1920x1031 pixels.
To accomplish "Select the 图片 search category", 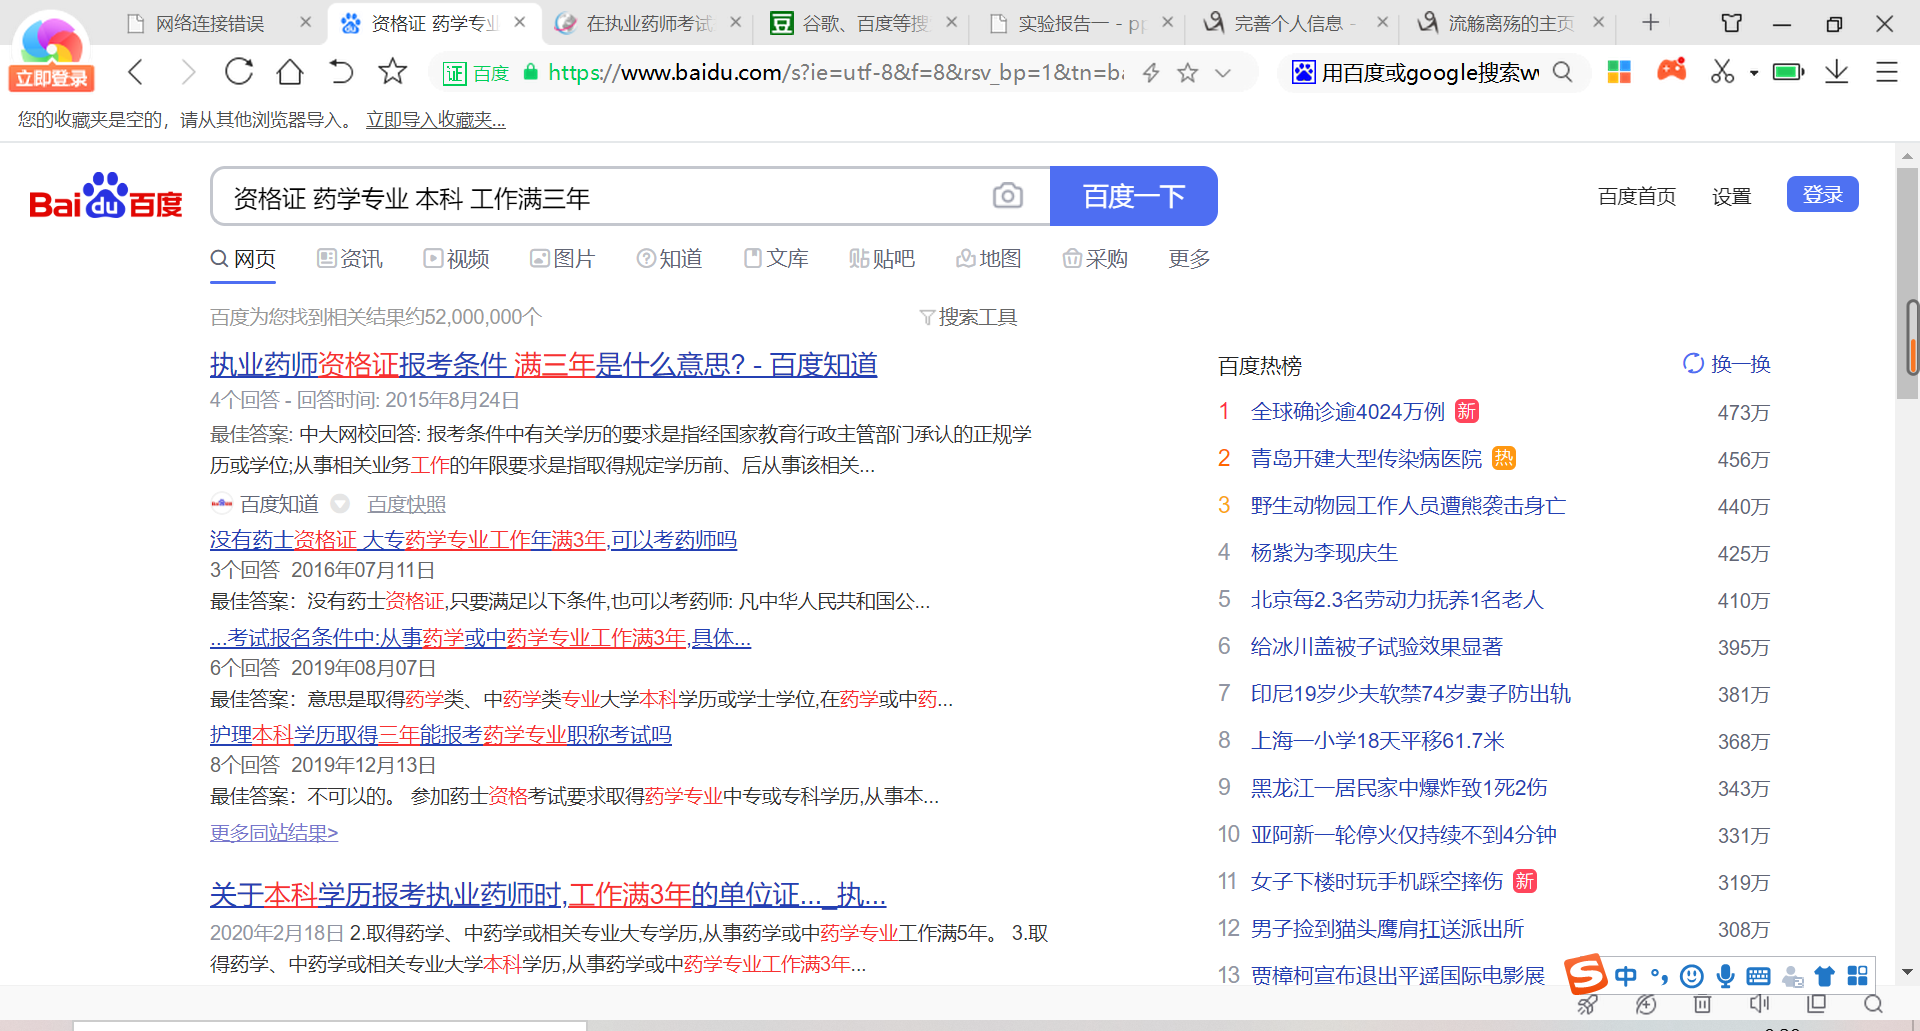I will pyautogui.click(x=562, y=259).
